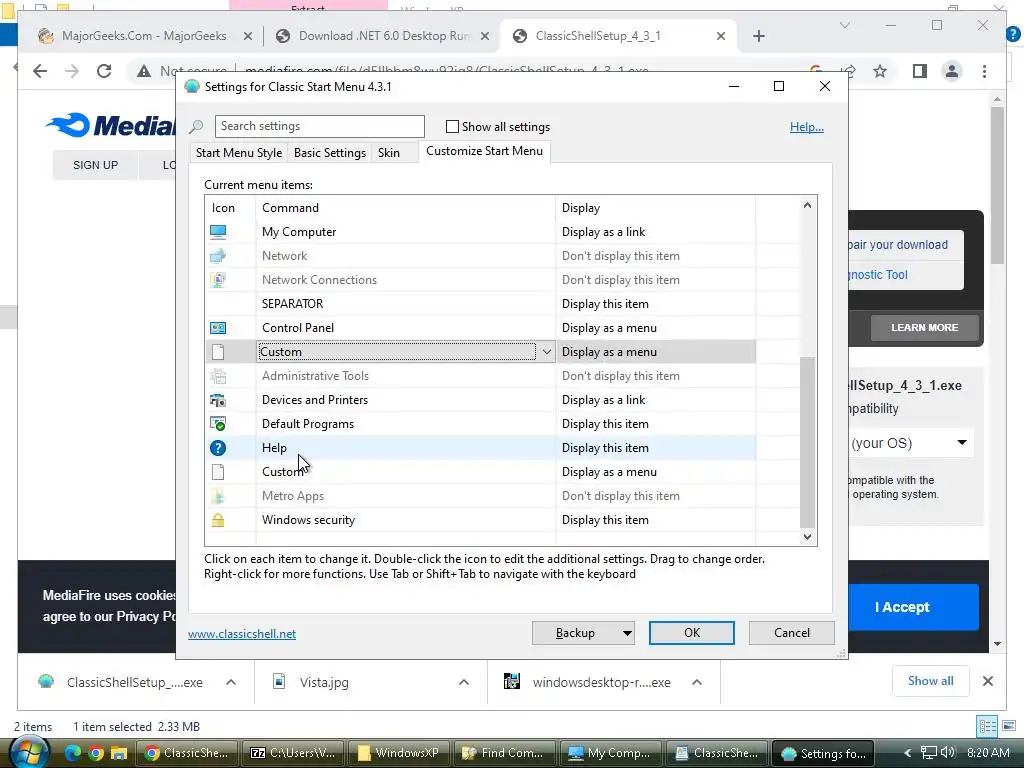Switch to MajorGeeks.Com browser tab
The image size is (1024, 768).
point(144,36)
